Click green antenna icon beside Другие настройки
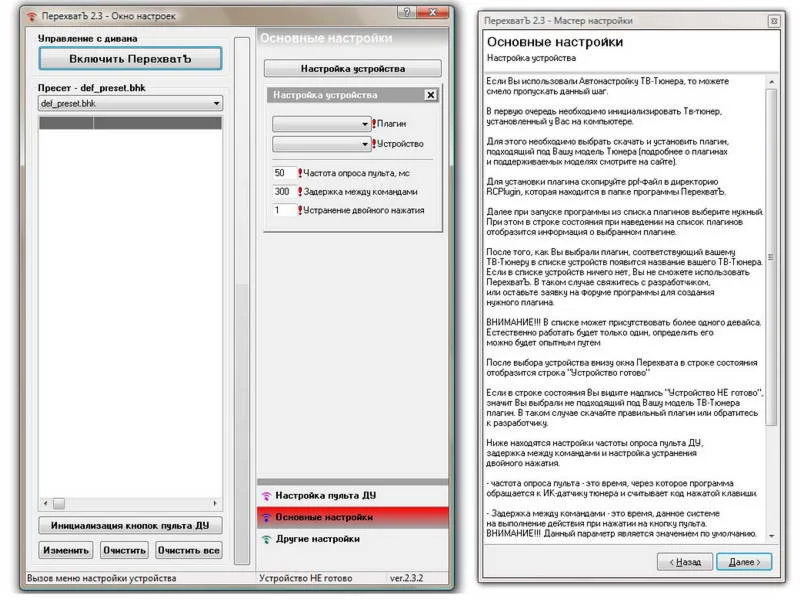The width and height of the screenshot is (800, 600). pyautogui.click(x=266, y=539)
